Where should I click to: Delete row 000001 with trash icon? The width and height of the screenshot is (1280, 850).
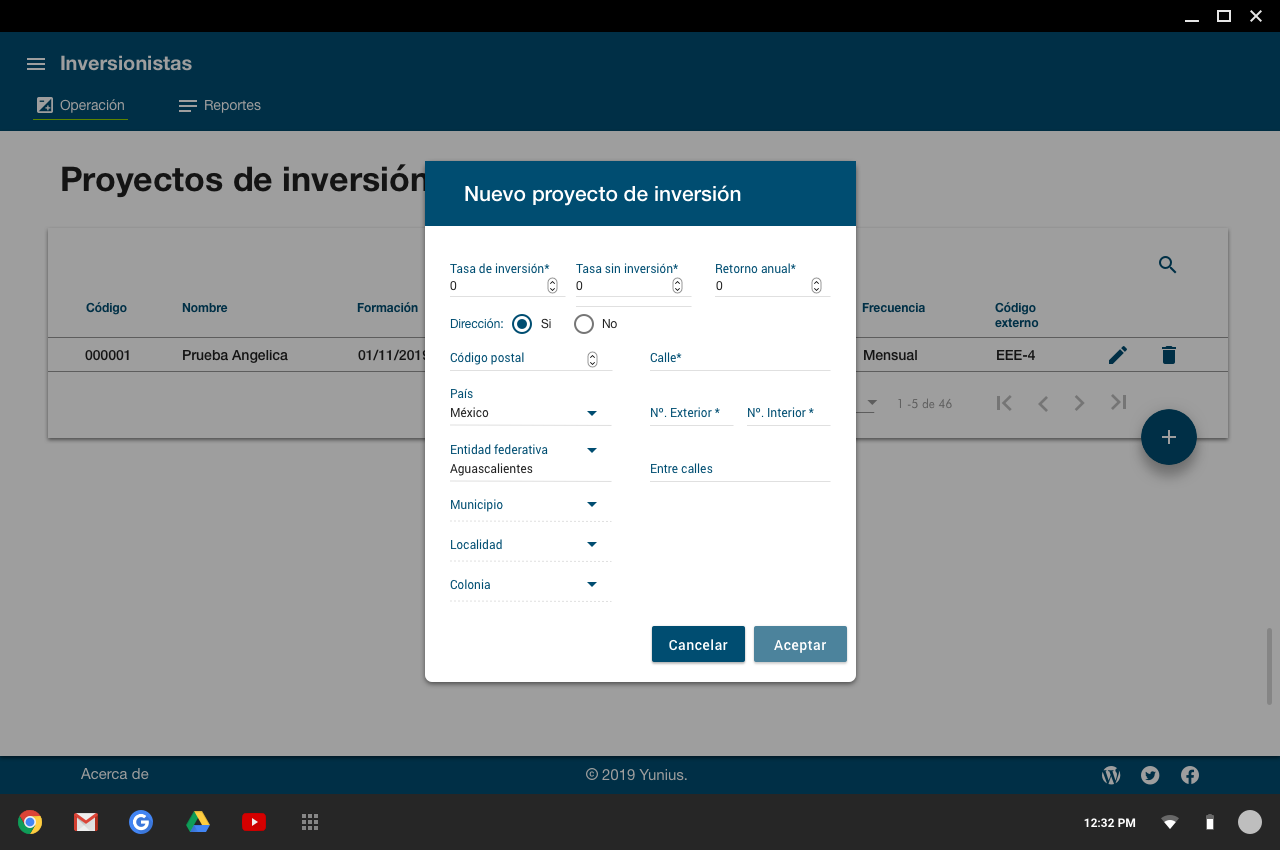click(1168, 355)
